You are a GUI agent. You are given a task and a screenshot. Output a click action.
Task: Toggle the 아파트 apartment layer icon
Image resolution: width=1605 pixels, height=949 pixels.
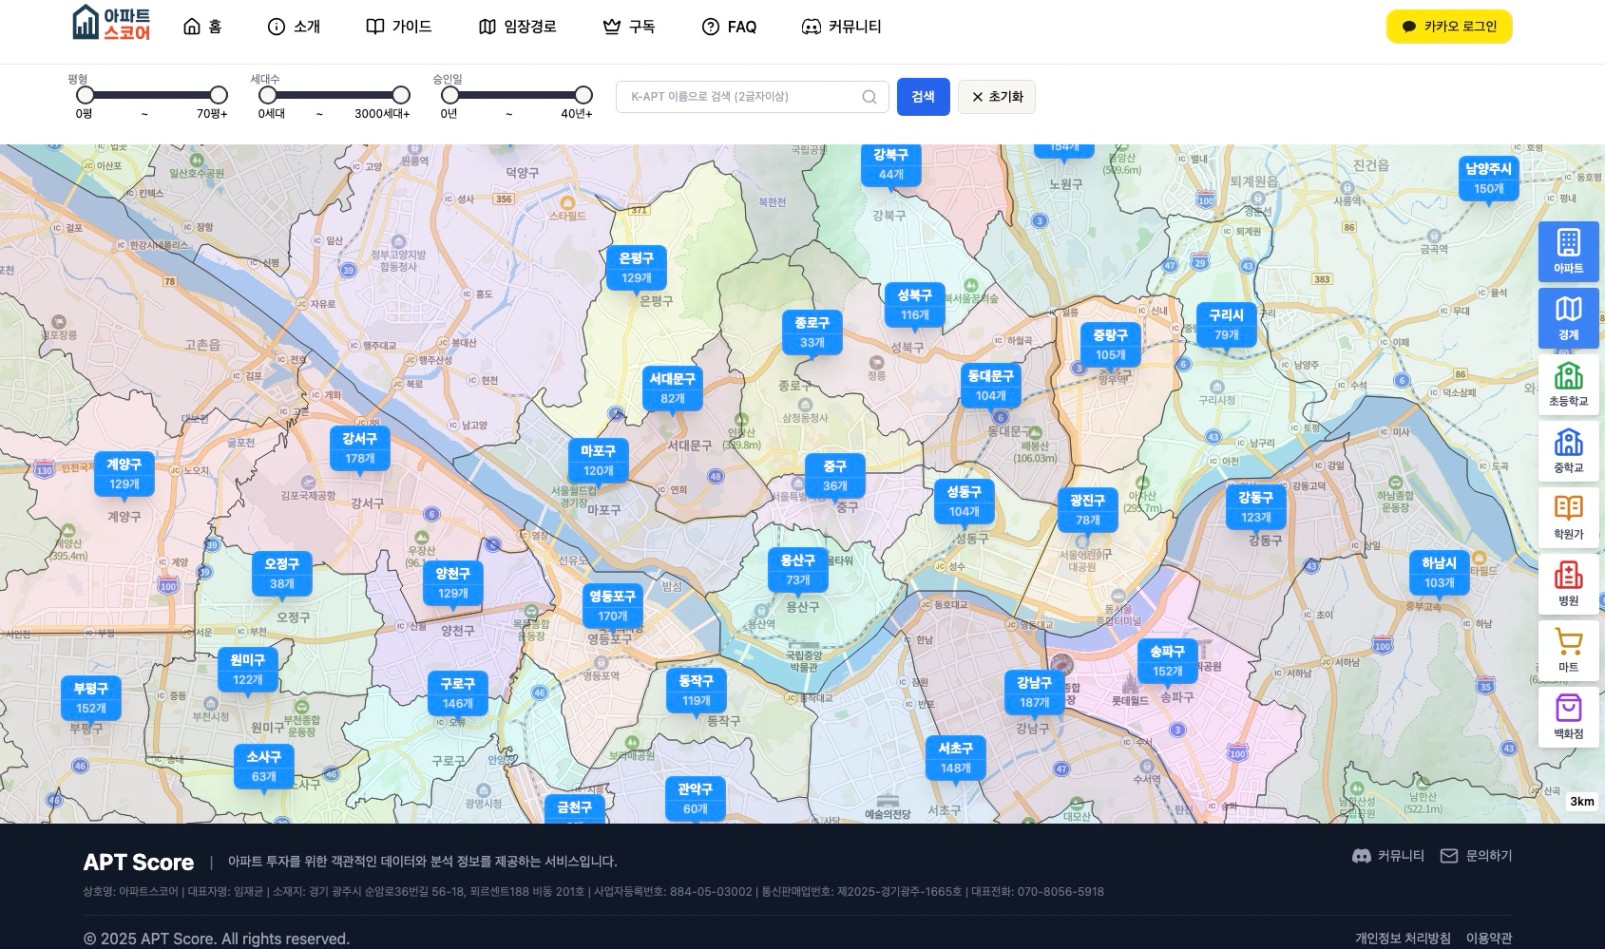coord(1567,250)
